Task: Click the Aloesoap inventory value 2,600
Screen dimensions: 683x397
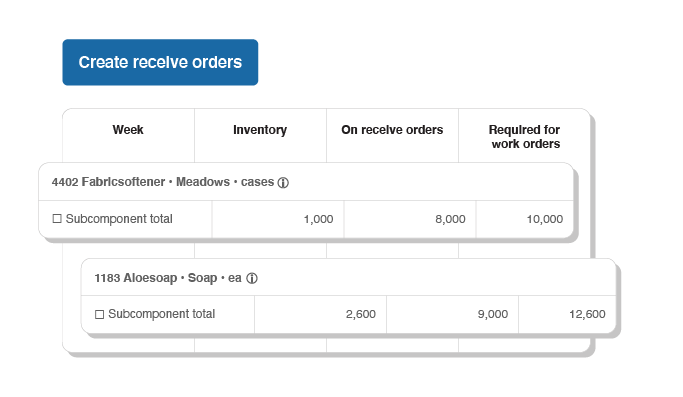Action: pos(361,314)
